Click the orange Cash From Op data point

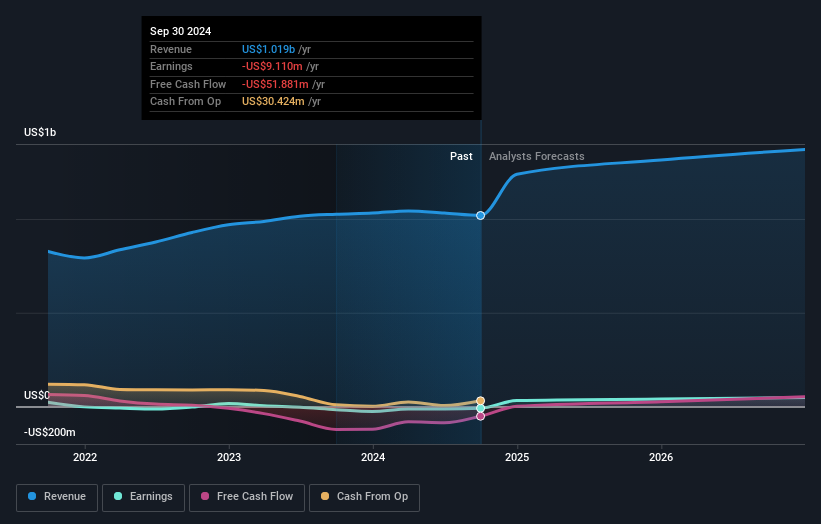point(480,401)
